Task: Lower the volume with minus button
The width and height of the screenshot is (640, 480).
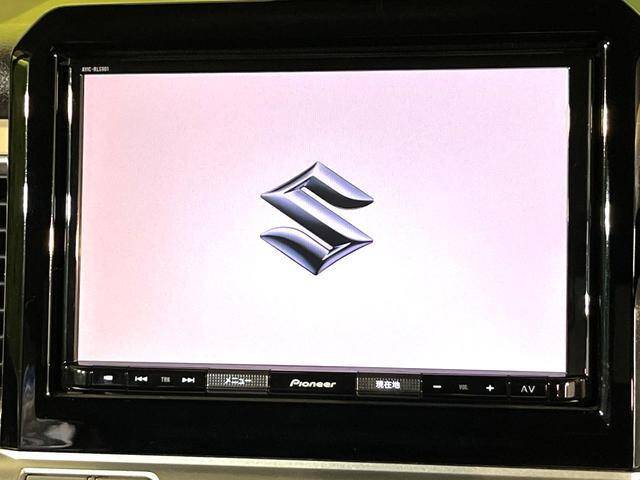Action: (x=437, y=387)
